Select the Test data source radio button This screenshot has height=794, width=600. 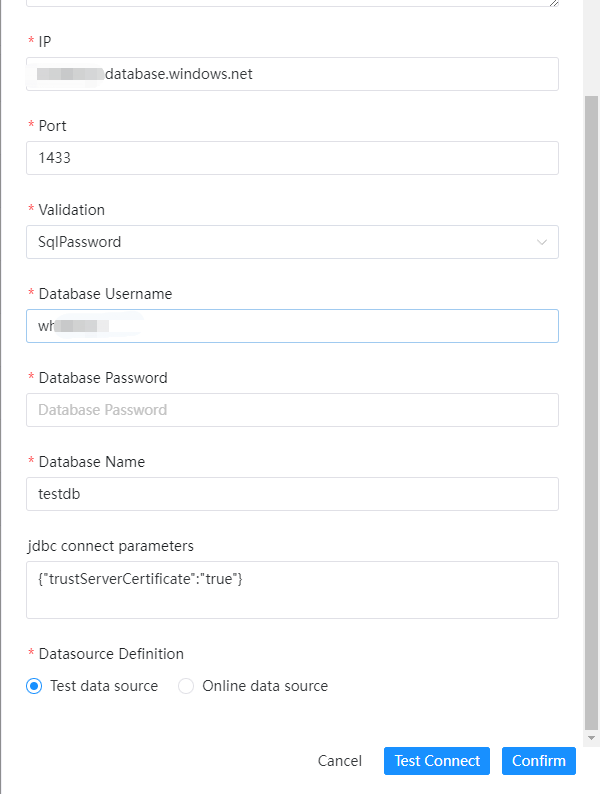34,686
